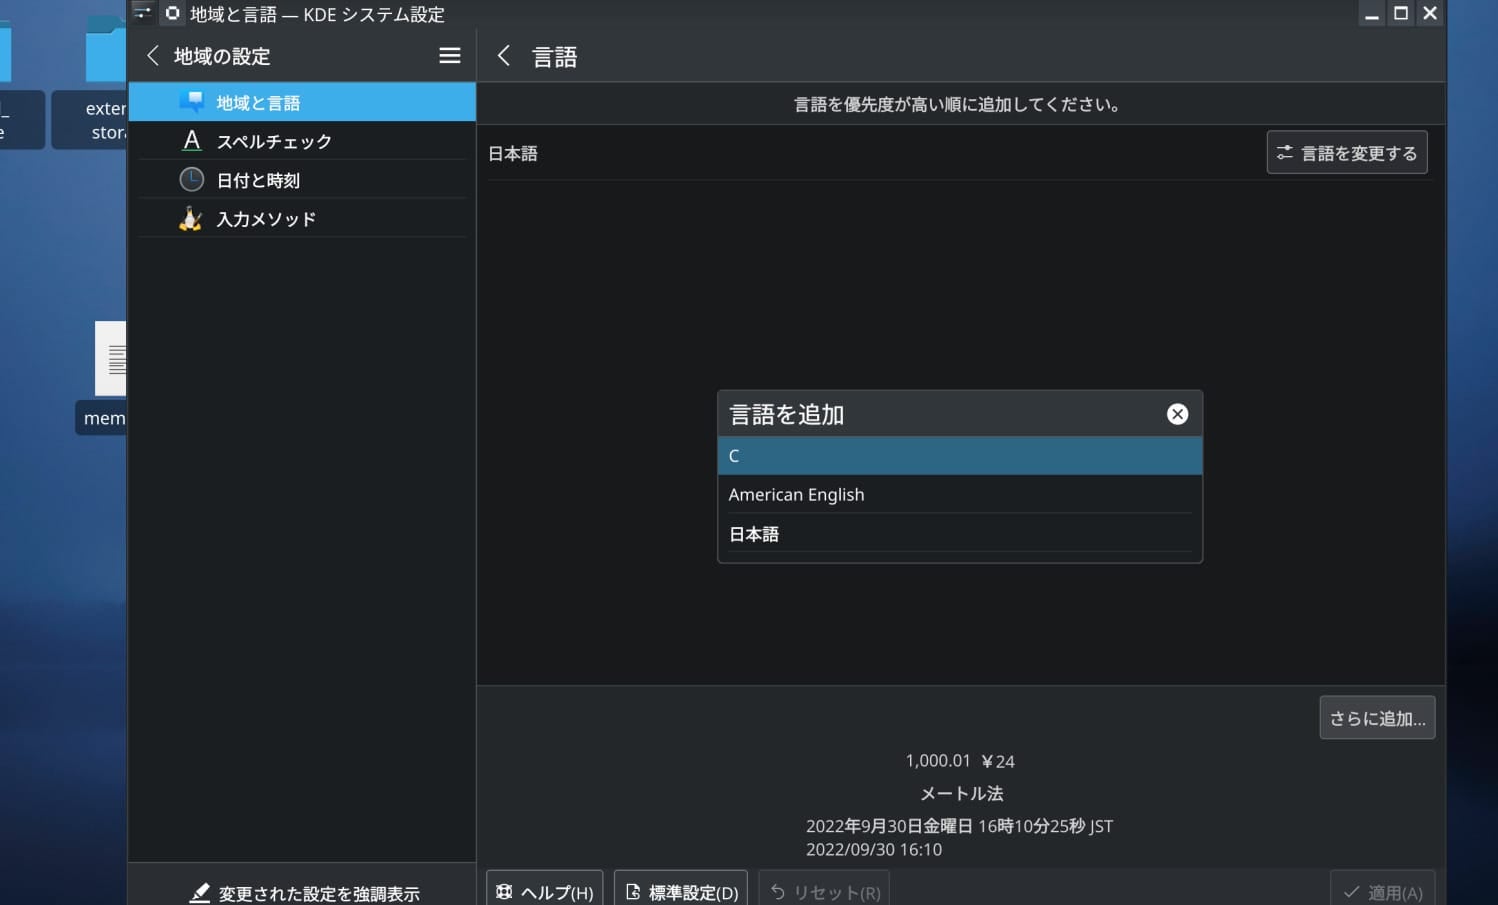Open ヘルプ(H) button

pos(545,891)
